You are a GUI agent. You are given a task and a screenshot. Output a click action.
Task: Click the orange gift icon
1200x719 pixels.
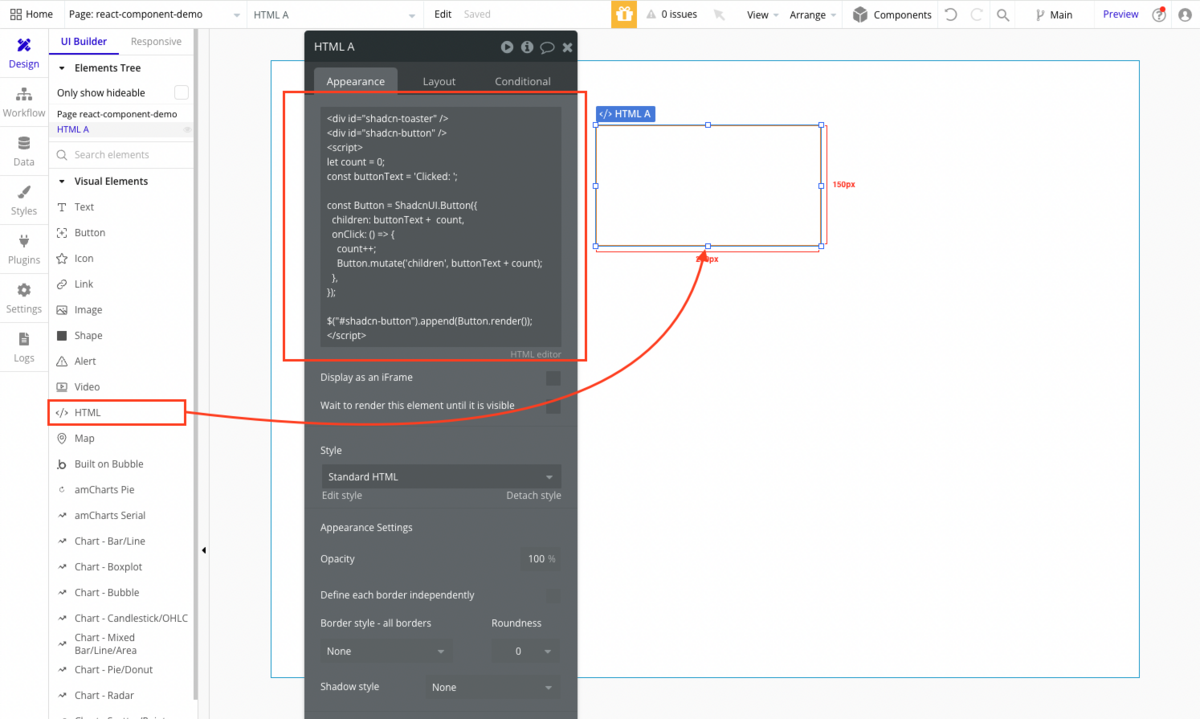623,14
